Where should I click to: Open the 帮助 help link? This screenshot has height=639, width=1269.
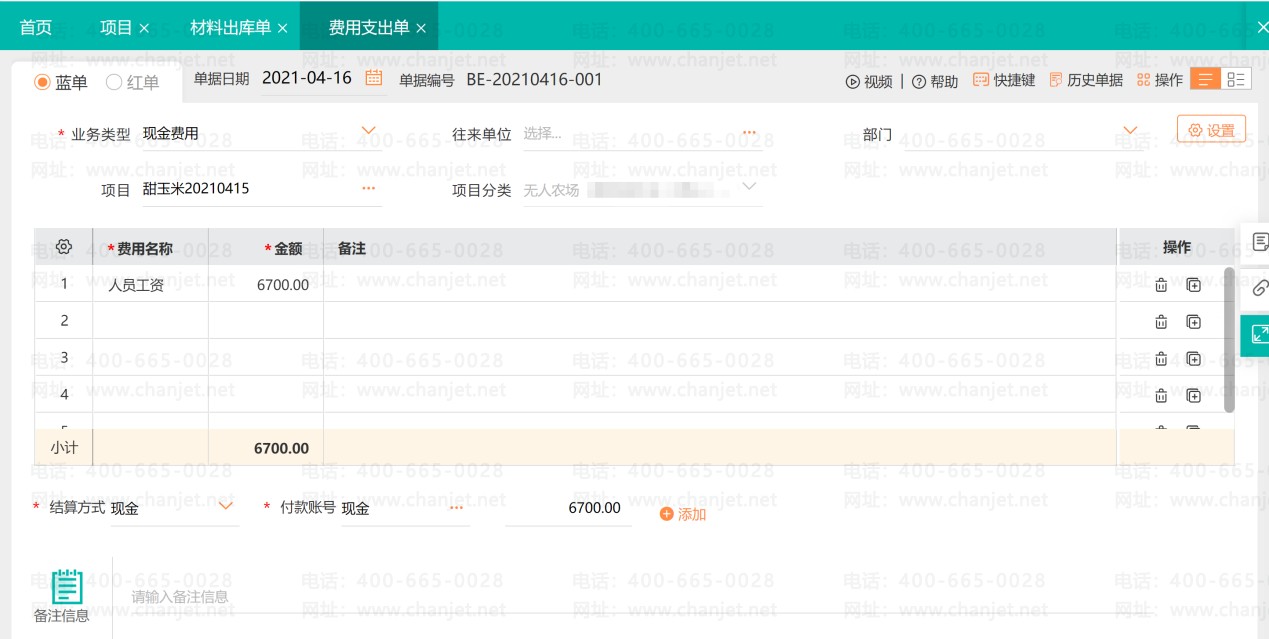935,81
